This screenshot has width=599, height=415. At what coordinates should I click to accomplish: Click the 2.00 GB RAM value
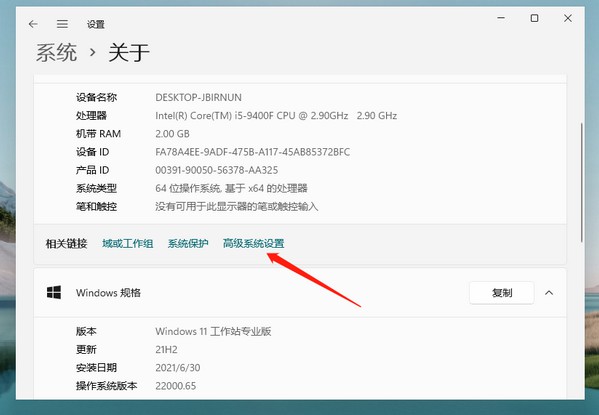(x=172, y=134)
